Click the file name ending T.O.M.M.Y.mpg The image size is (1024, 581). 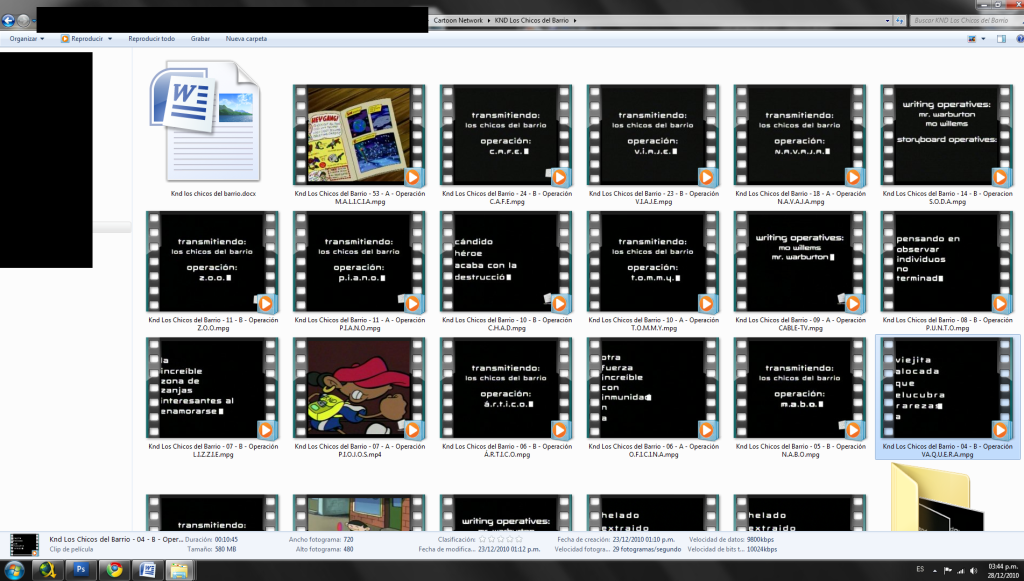[653, 324]
